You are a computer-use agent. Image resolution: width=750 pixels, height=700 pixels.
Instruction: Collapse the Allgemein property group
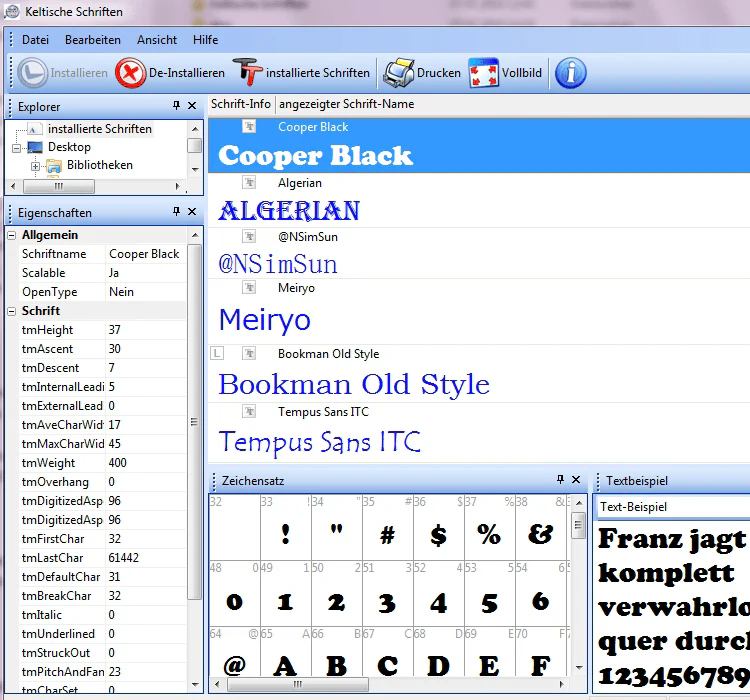pos(12,235)
